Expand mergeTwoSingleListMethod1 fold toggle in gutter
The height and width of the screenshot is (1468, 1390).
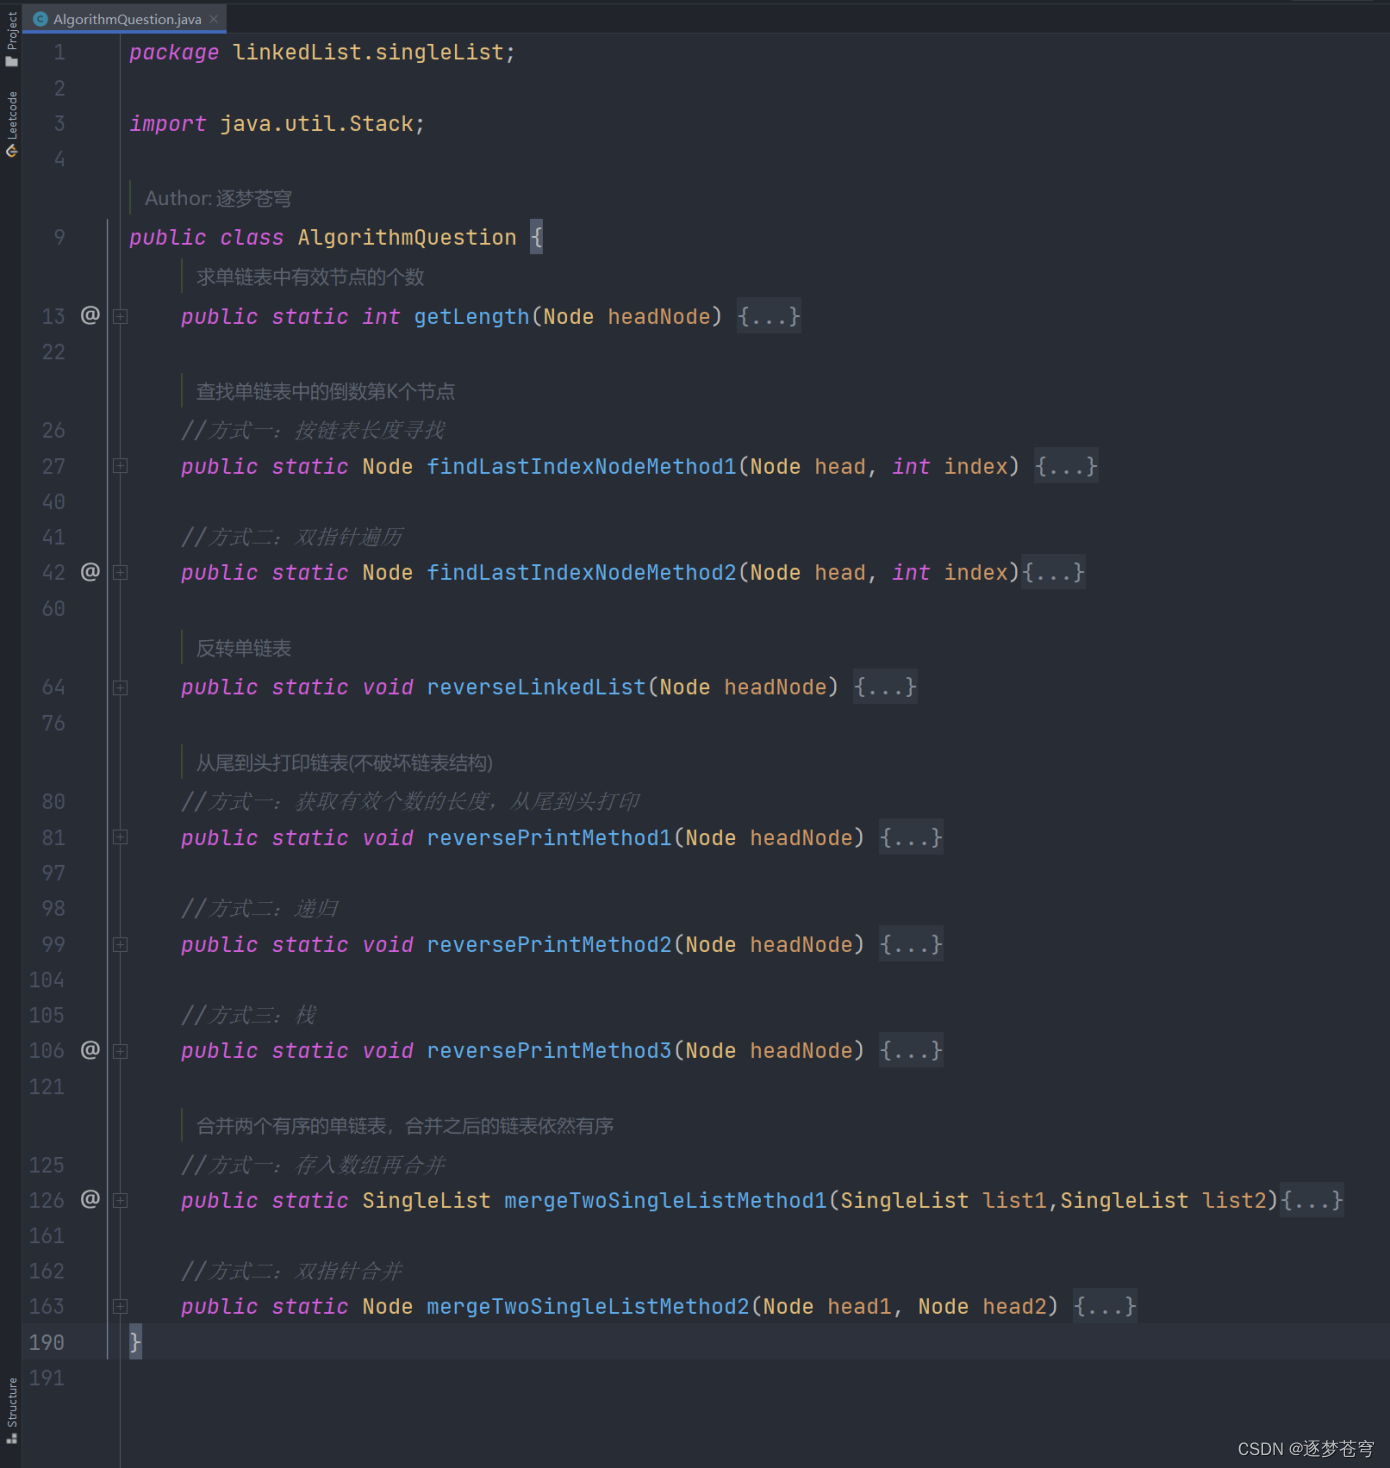coord(120,1200)
